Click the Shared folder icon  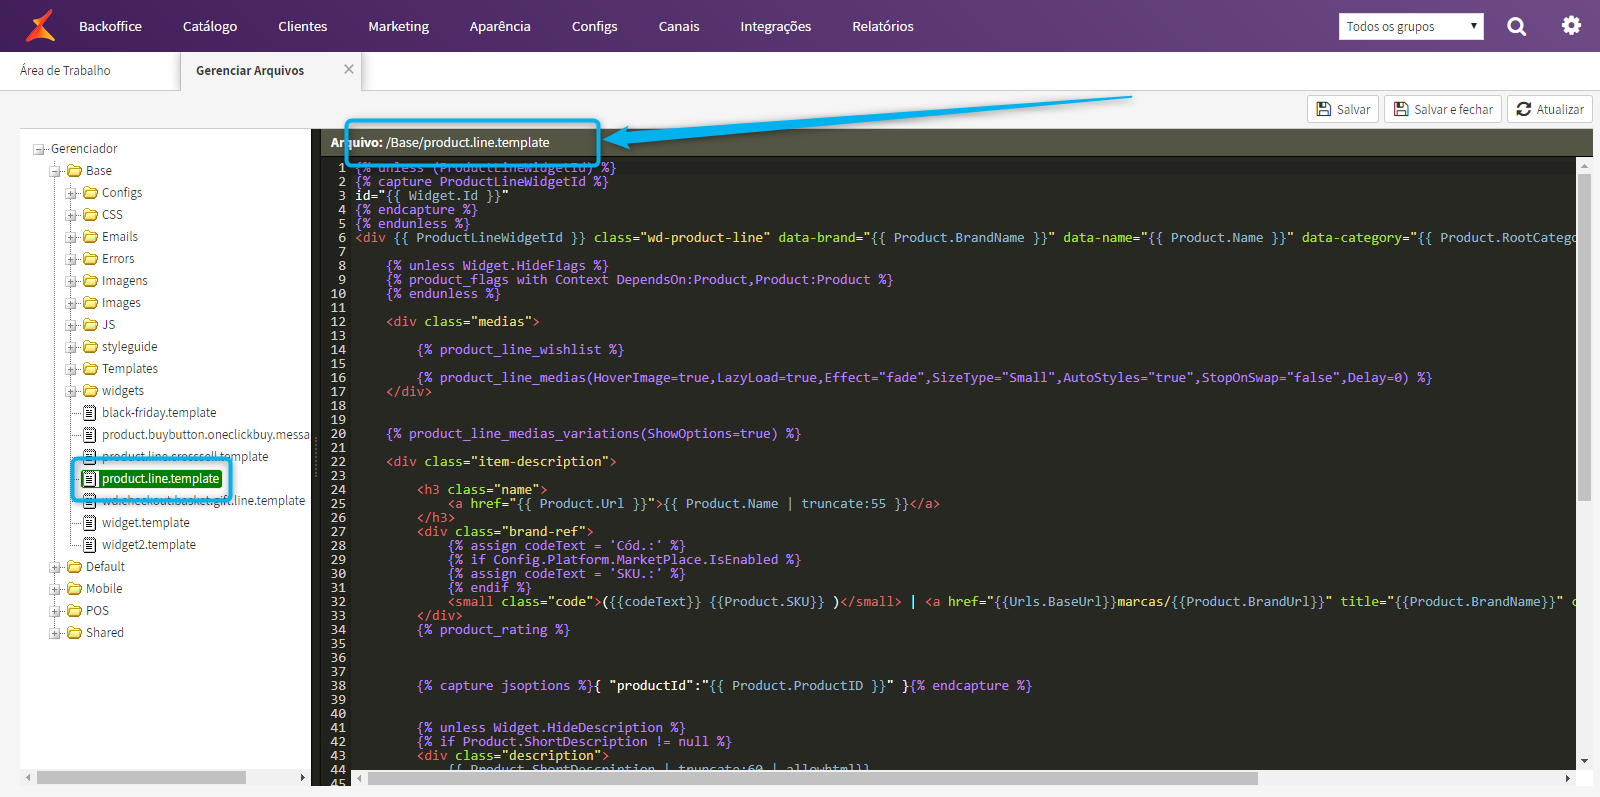coord(74,632)
